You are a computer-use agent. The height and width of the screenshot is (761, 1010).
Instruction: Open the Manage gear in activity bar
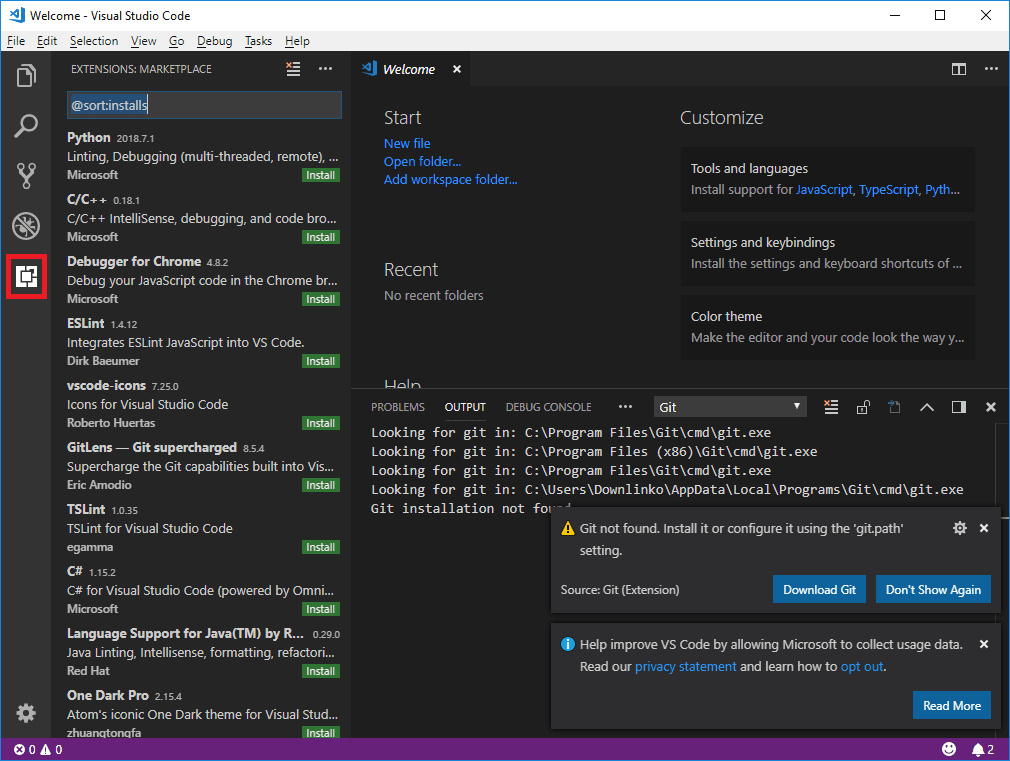point(26,713)
